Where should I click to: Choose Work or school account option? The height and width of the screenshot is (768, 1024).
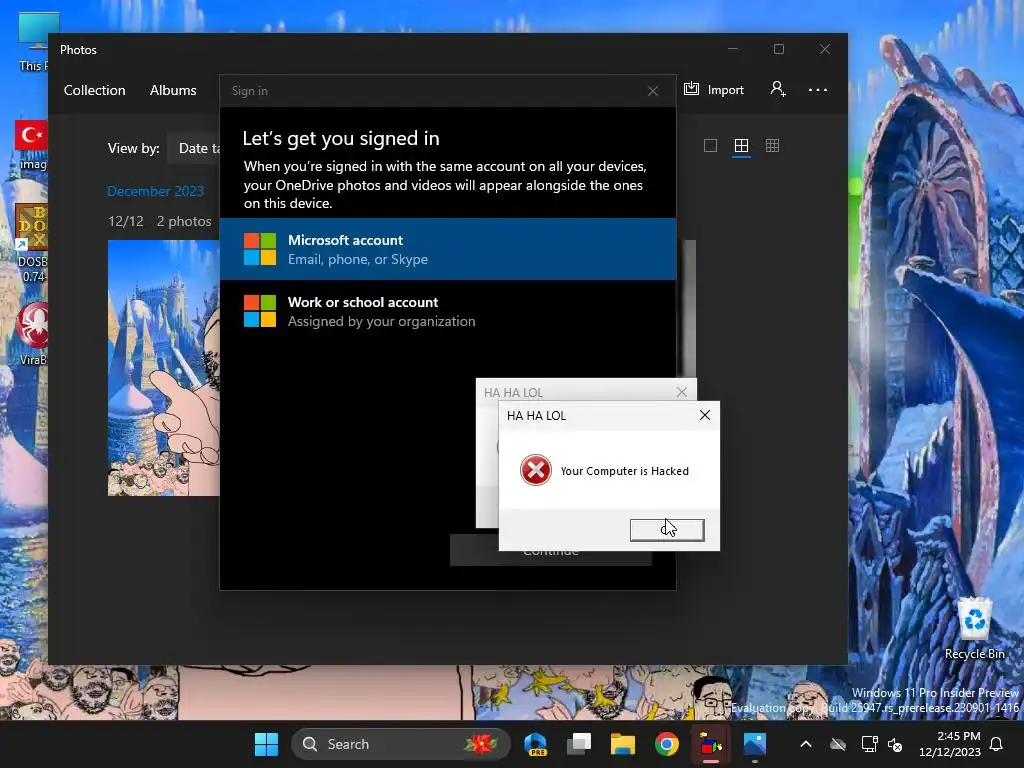448,311
